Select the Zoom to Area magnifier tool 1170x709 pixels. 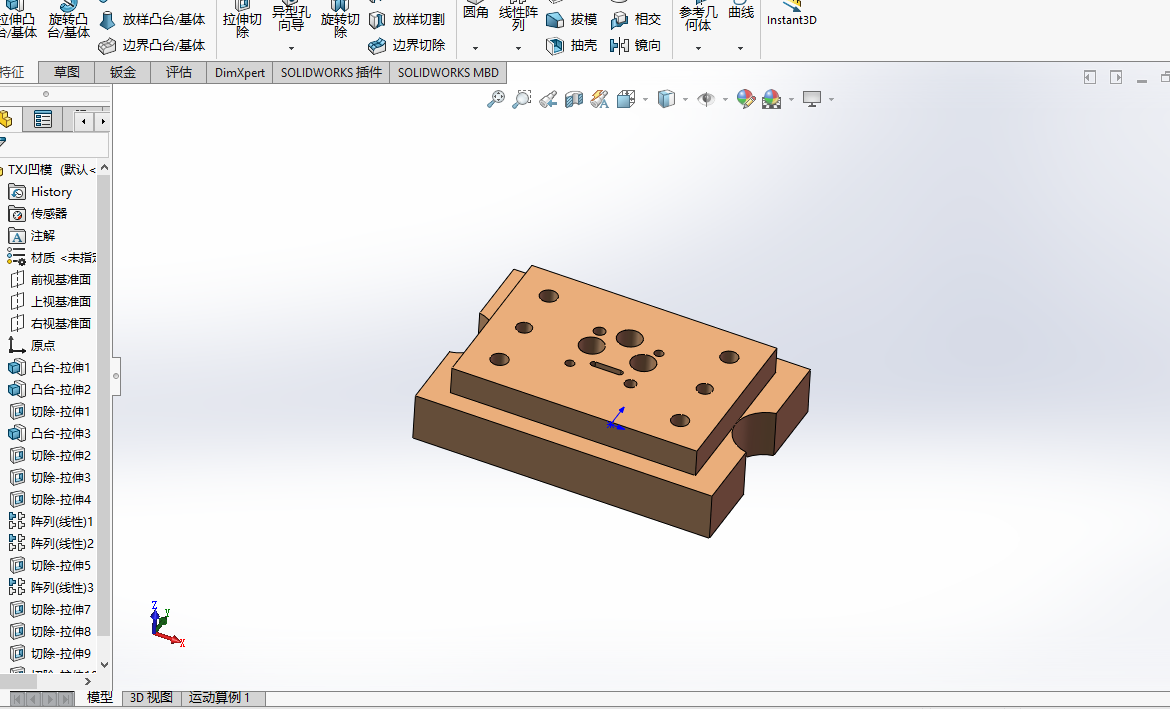click(x=521, y=99)
